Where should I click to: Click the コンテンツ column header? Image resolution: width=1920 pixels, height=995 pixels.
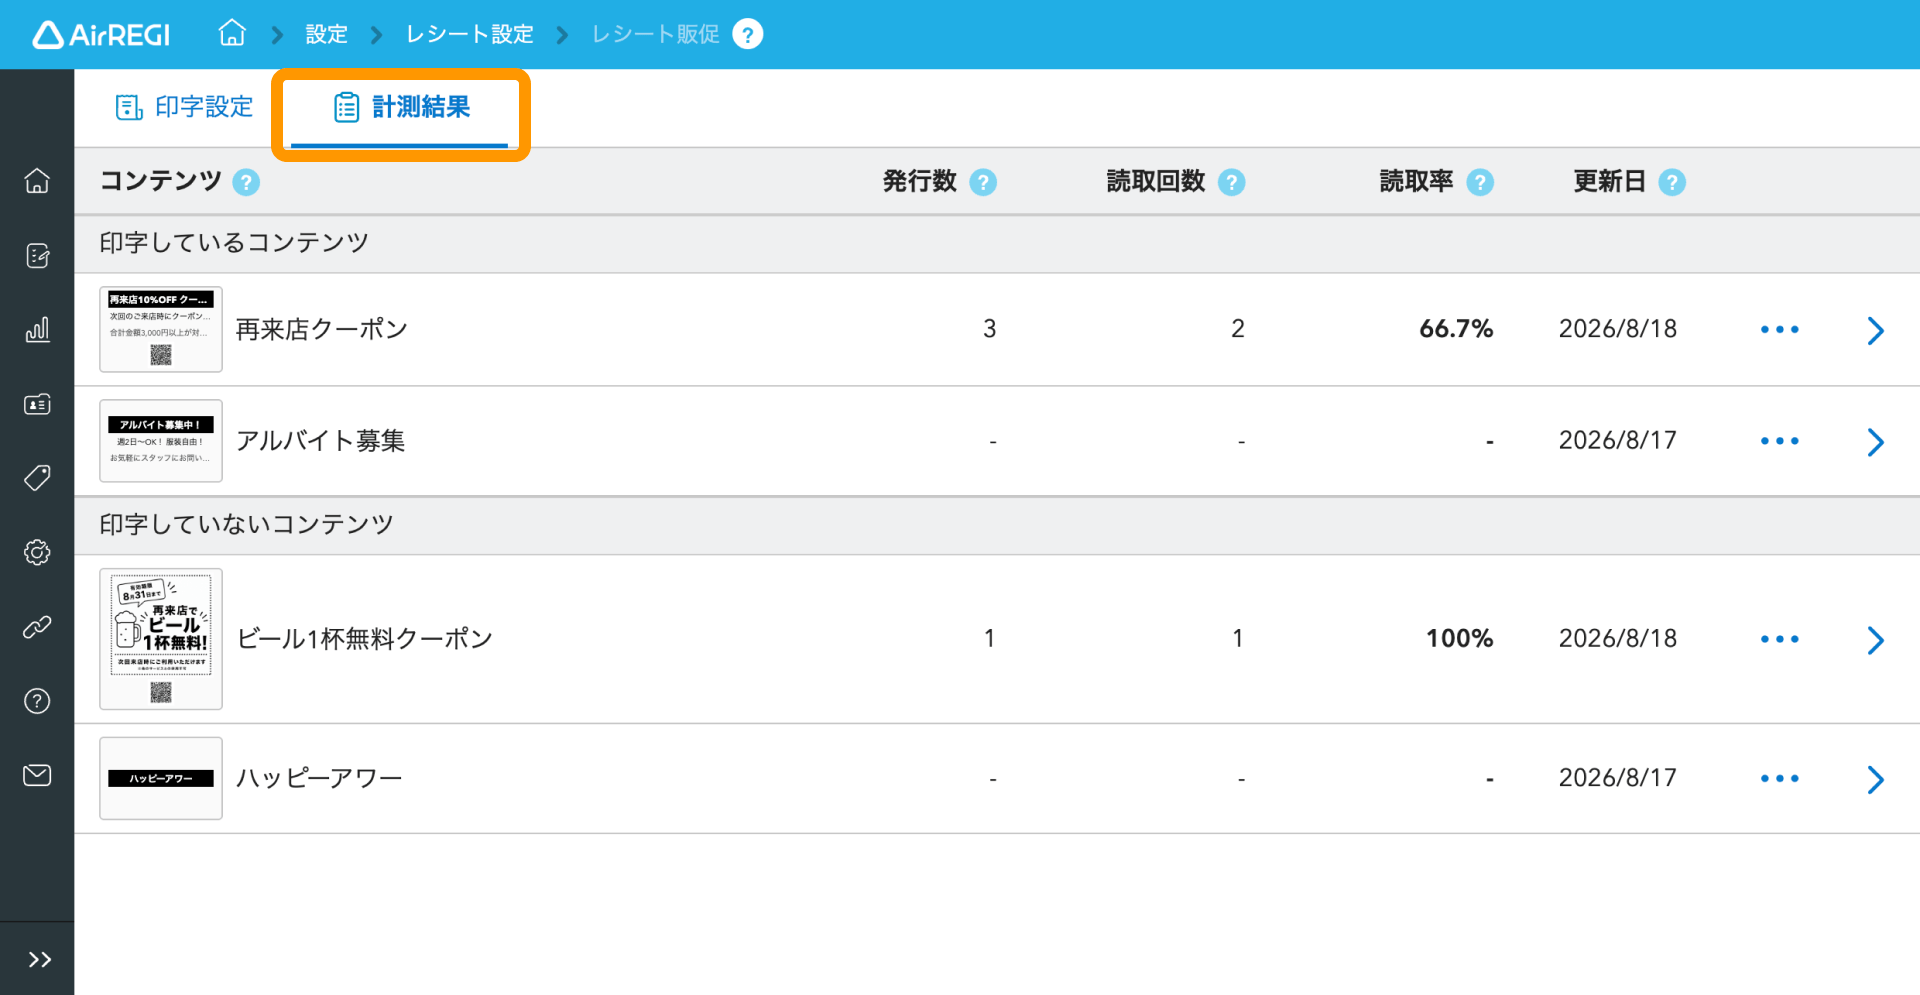tap(161, 181)
